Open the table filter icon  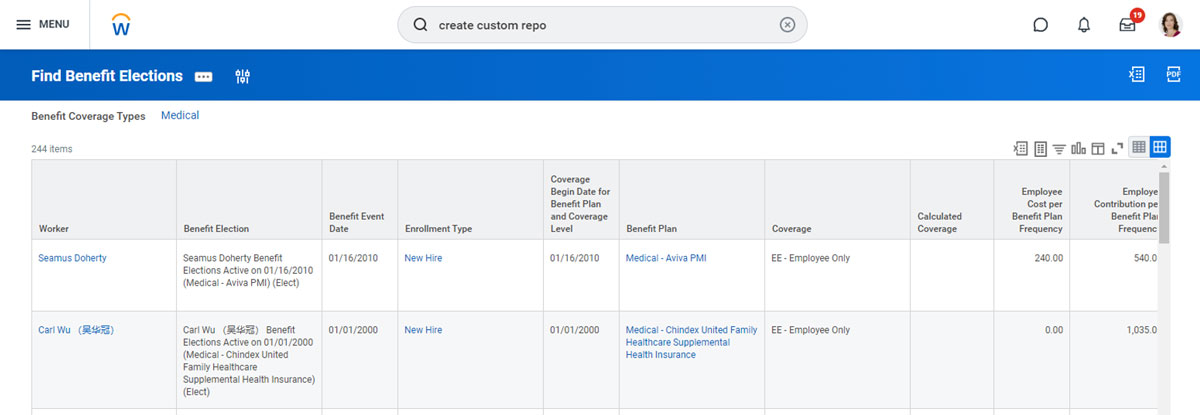(x=1059, y=148)
